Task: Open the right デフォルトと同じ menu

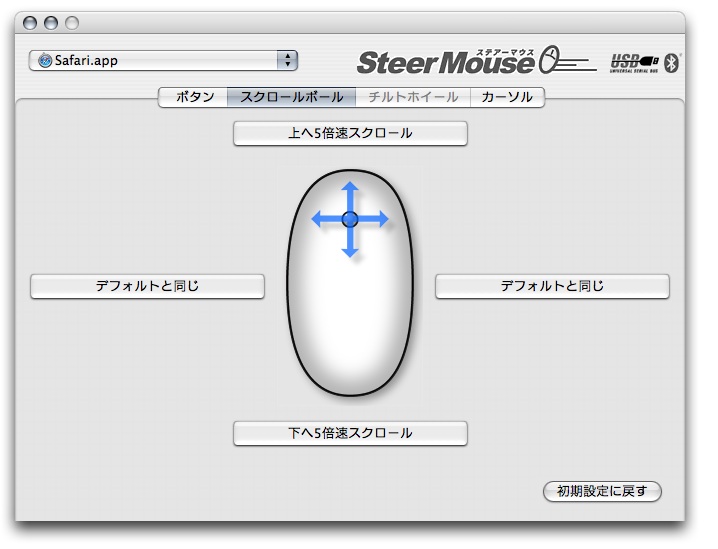Action: (x=552, y=286)
